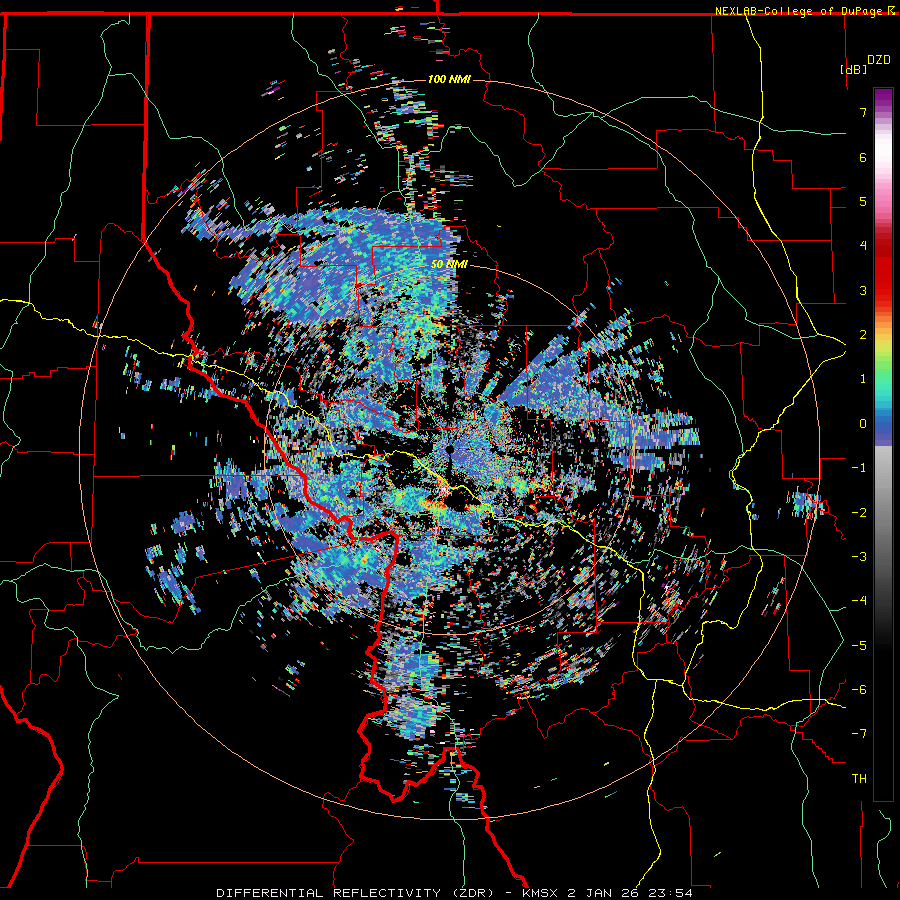Select the 7 dB scale value
The image size is (900, 900).
click(x=863, y=112)
